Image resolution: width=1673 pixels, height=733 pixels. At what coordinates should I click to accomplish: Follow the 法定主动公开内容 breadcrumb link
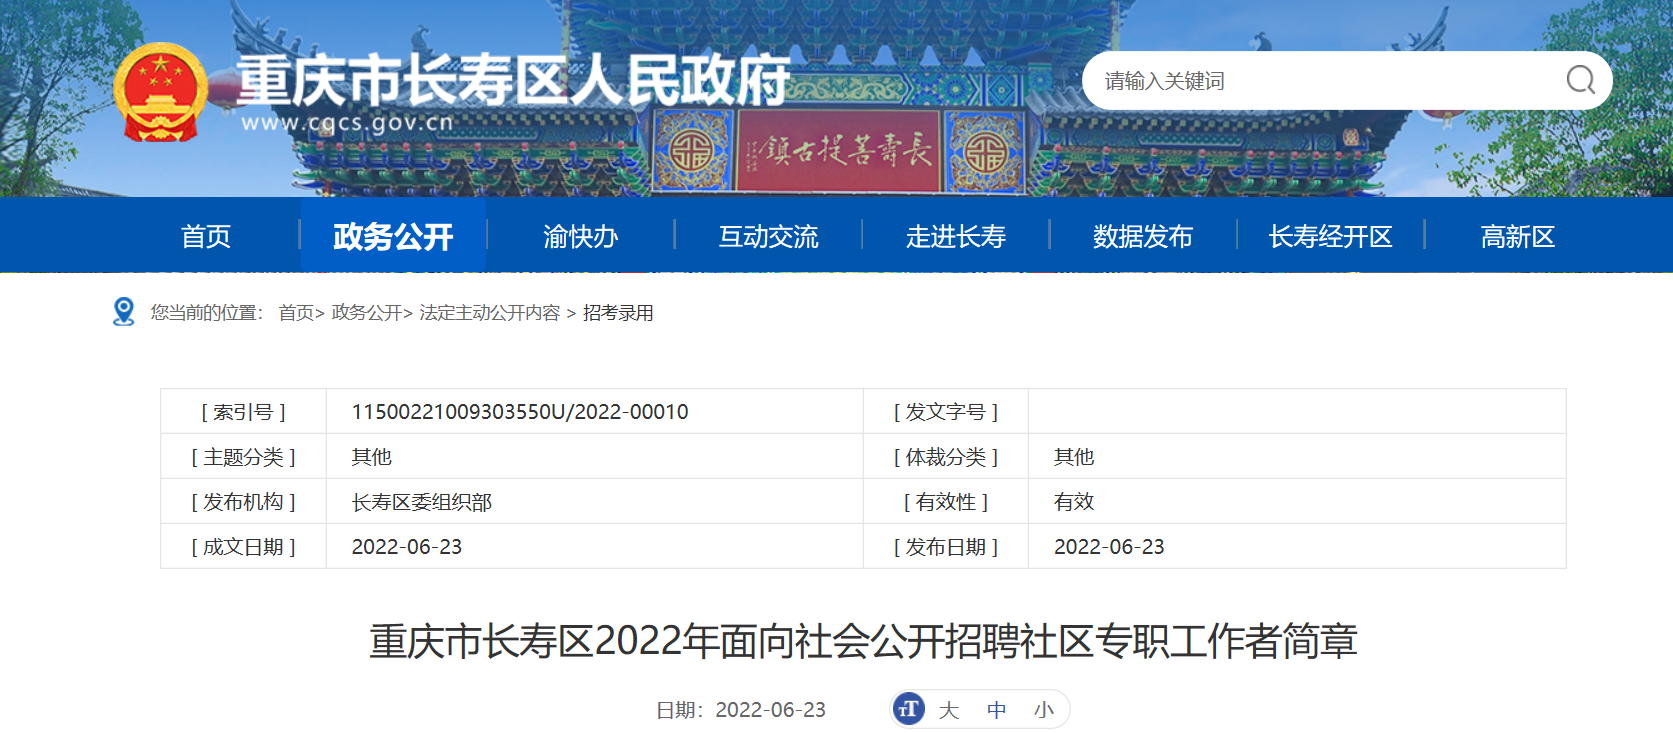(x=490, y=313)
